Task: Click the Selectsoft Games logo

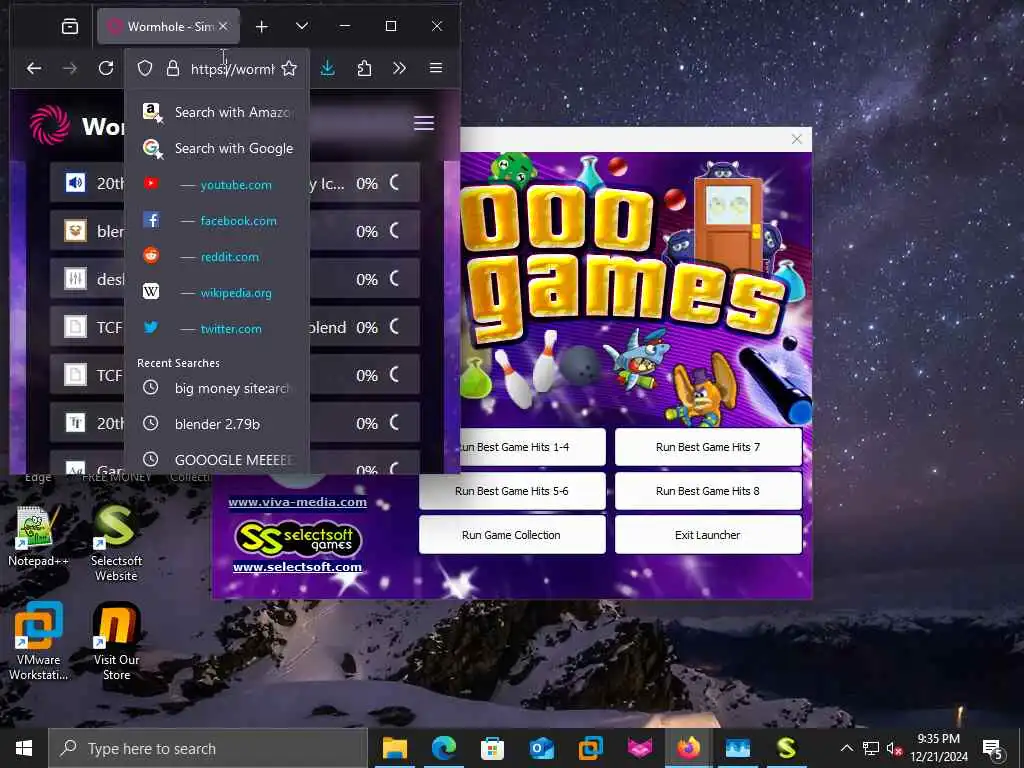Action: 298,539
